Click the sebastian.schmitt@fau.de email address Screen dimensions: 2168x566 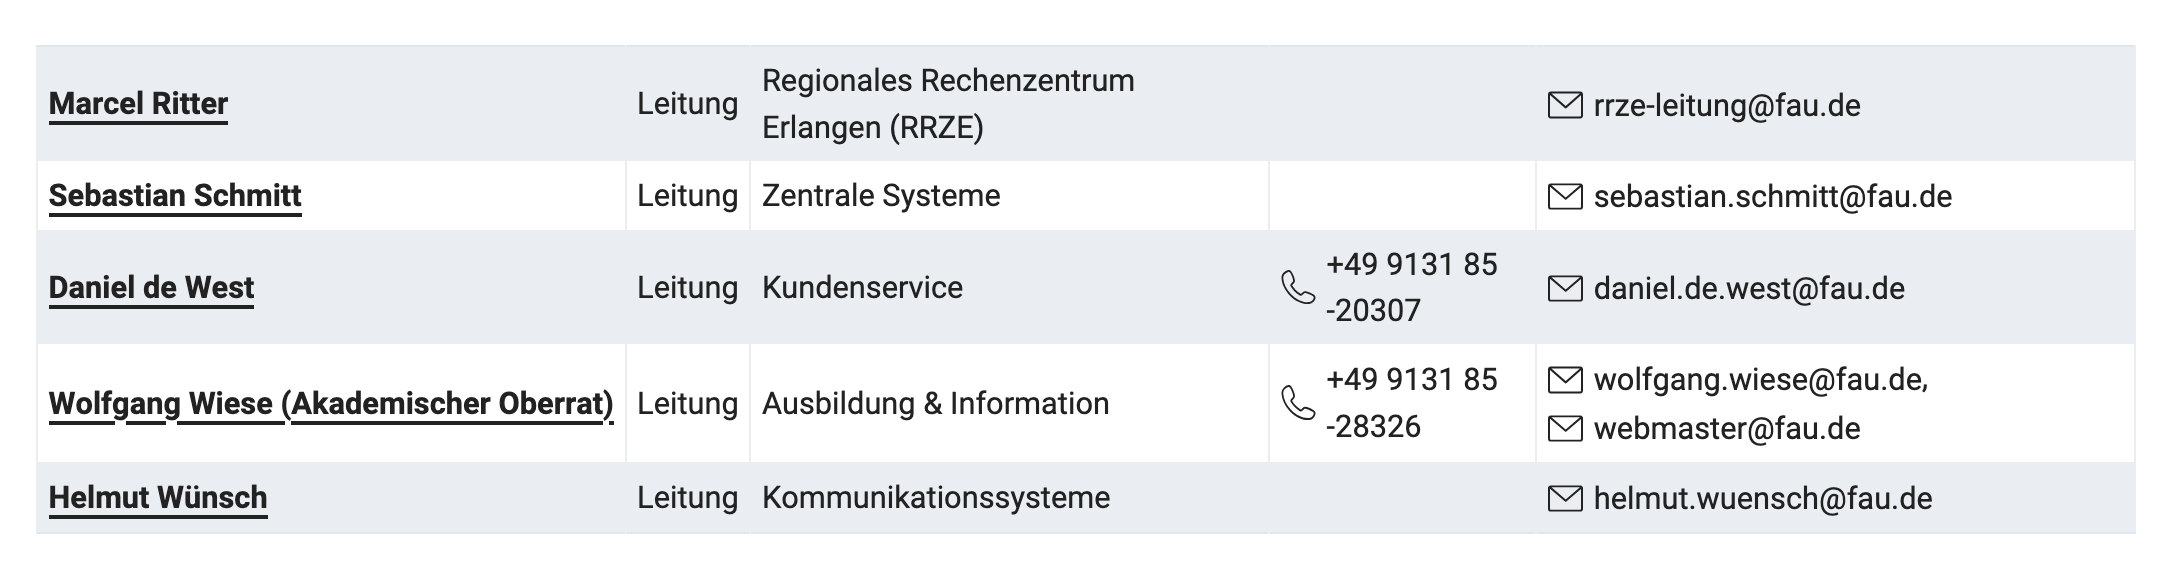click(x=1772, y=197)
